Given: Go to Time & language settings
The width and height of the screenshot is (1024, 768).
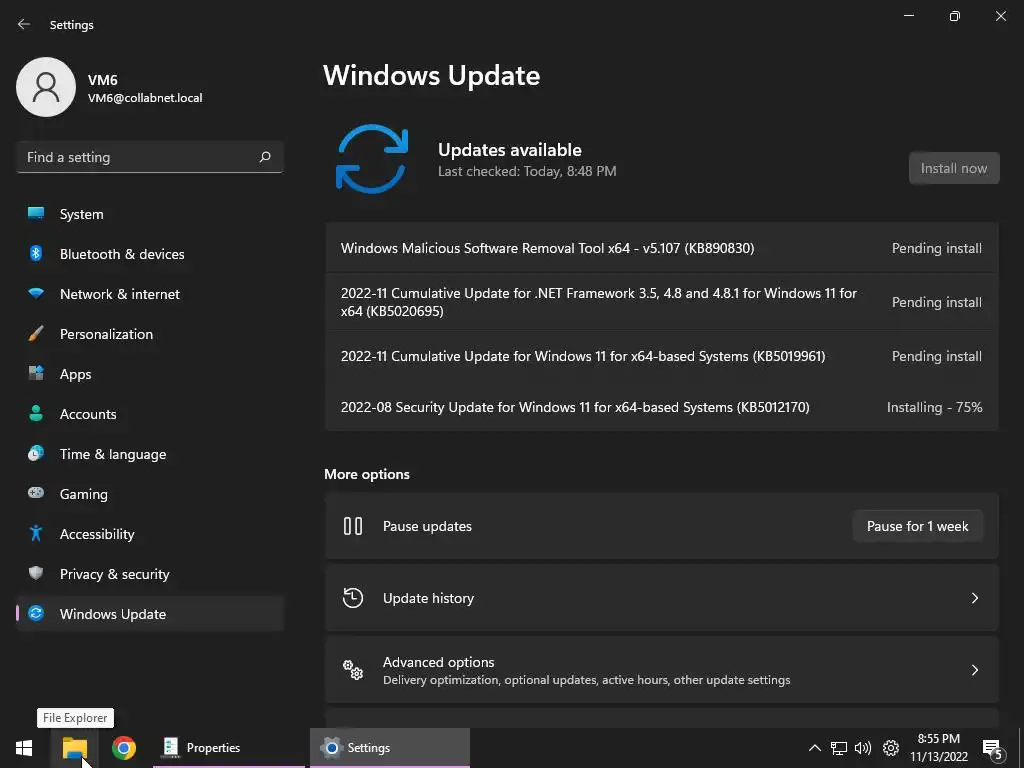Looking at the screenshot, I should [150, 454].
